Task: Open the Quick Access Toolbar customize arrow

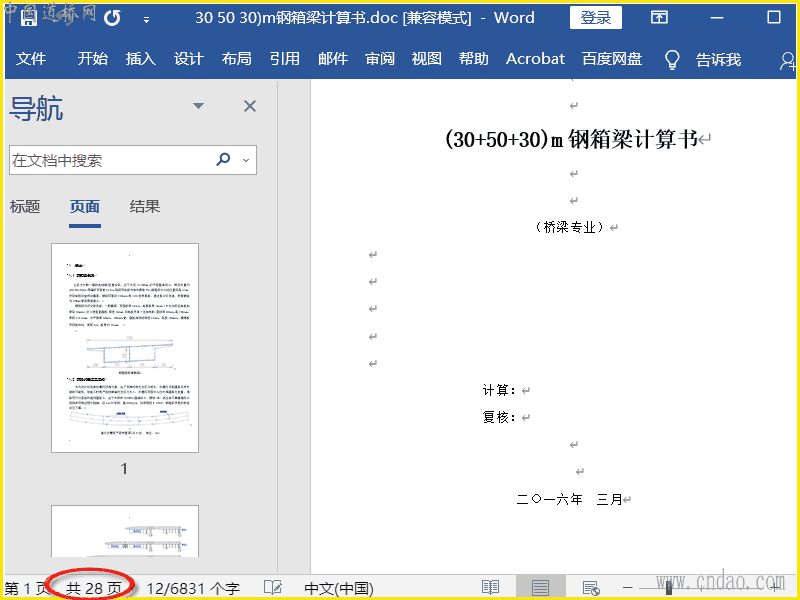Action: [x=146, y=19]
